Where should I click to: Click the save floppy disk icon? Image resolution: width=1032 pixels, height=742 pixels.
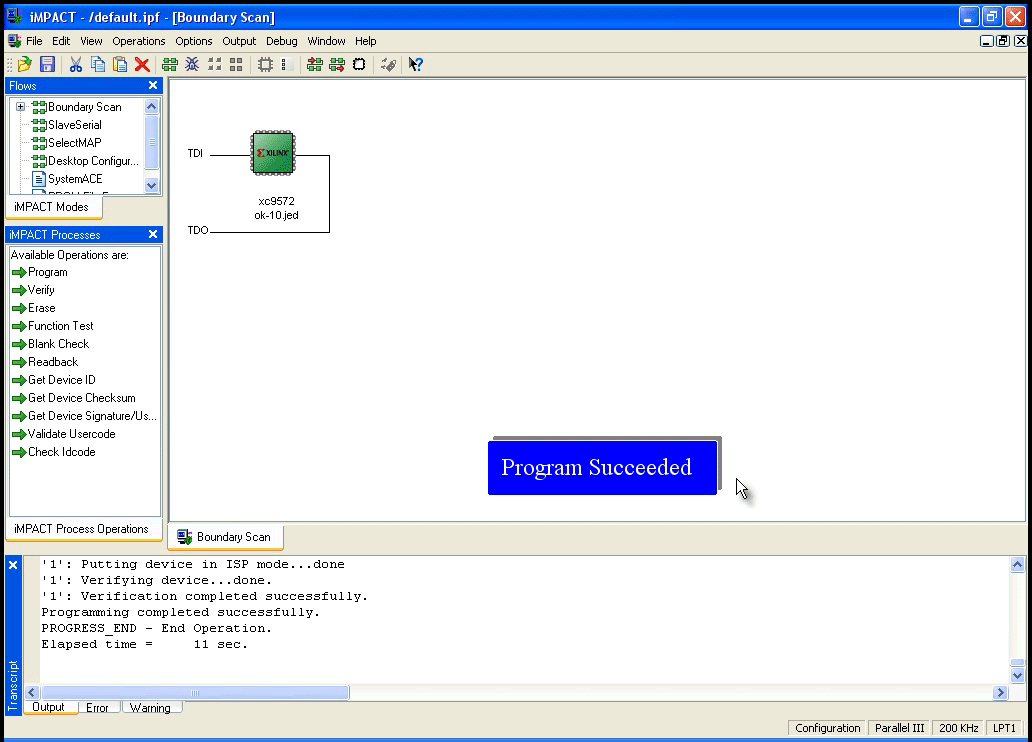click(47, 64)
